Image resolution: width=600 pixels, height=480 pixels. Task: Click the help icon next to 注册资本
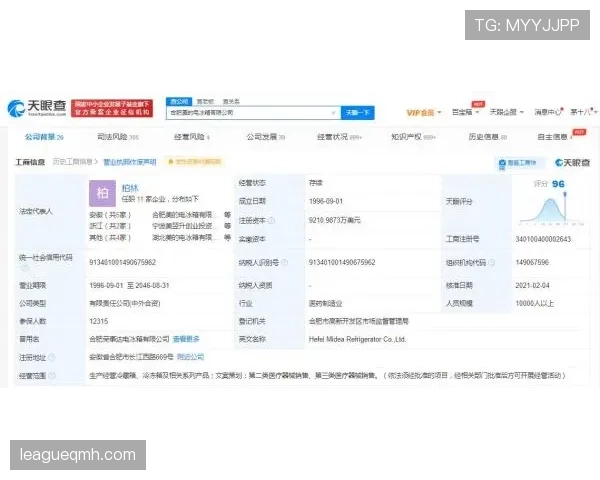(x=271, y=220)
